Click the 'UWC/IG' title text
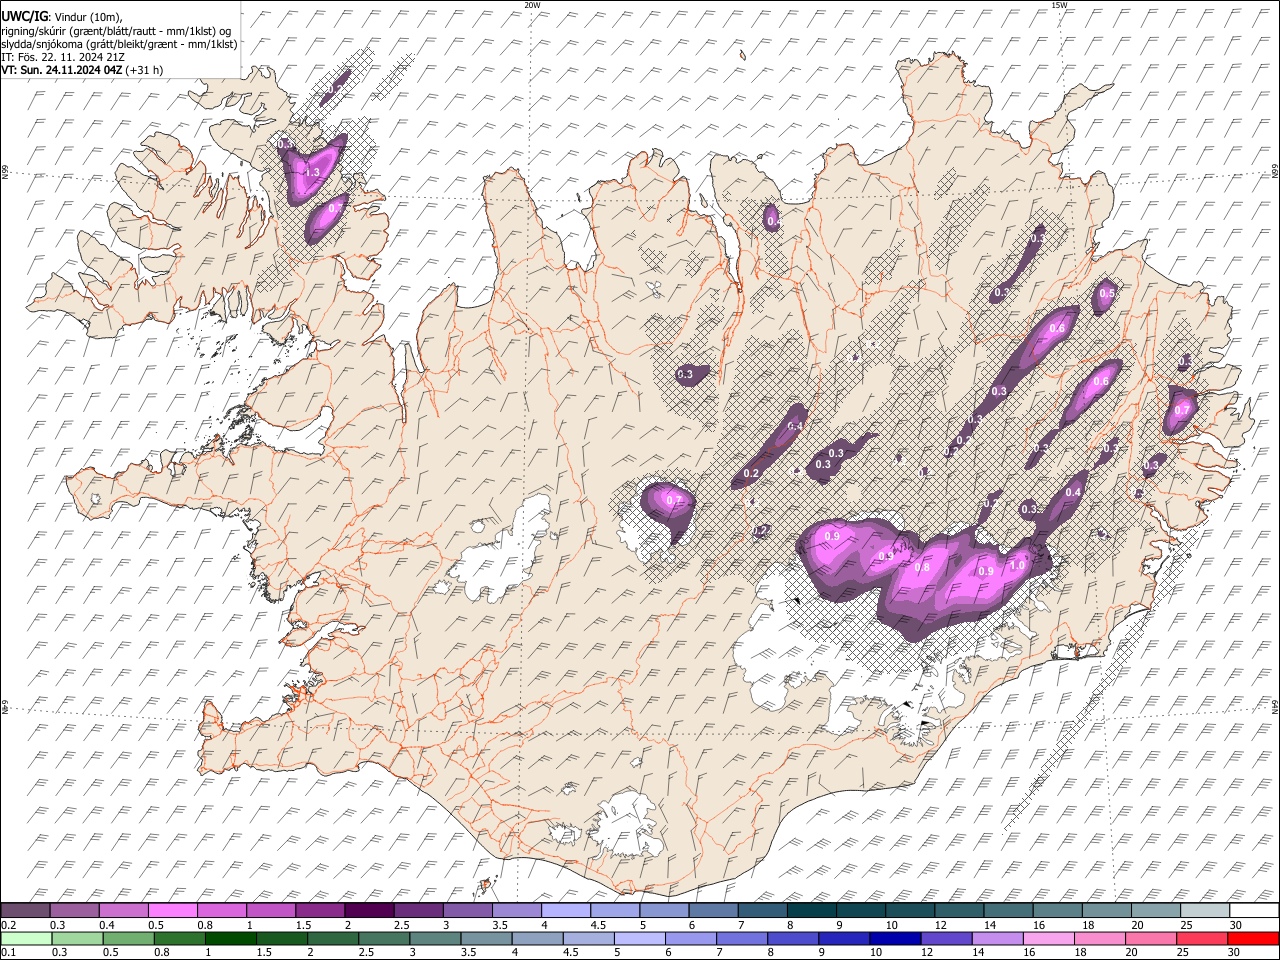The height and width of the screenshot is (960, 1280). (x=23, y=15)
